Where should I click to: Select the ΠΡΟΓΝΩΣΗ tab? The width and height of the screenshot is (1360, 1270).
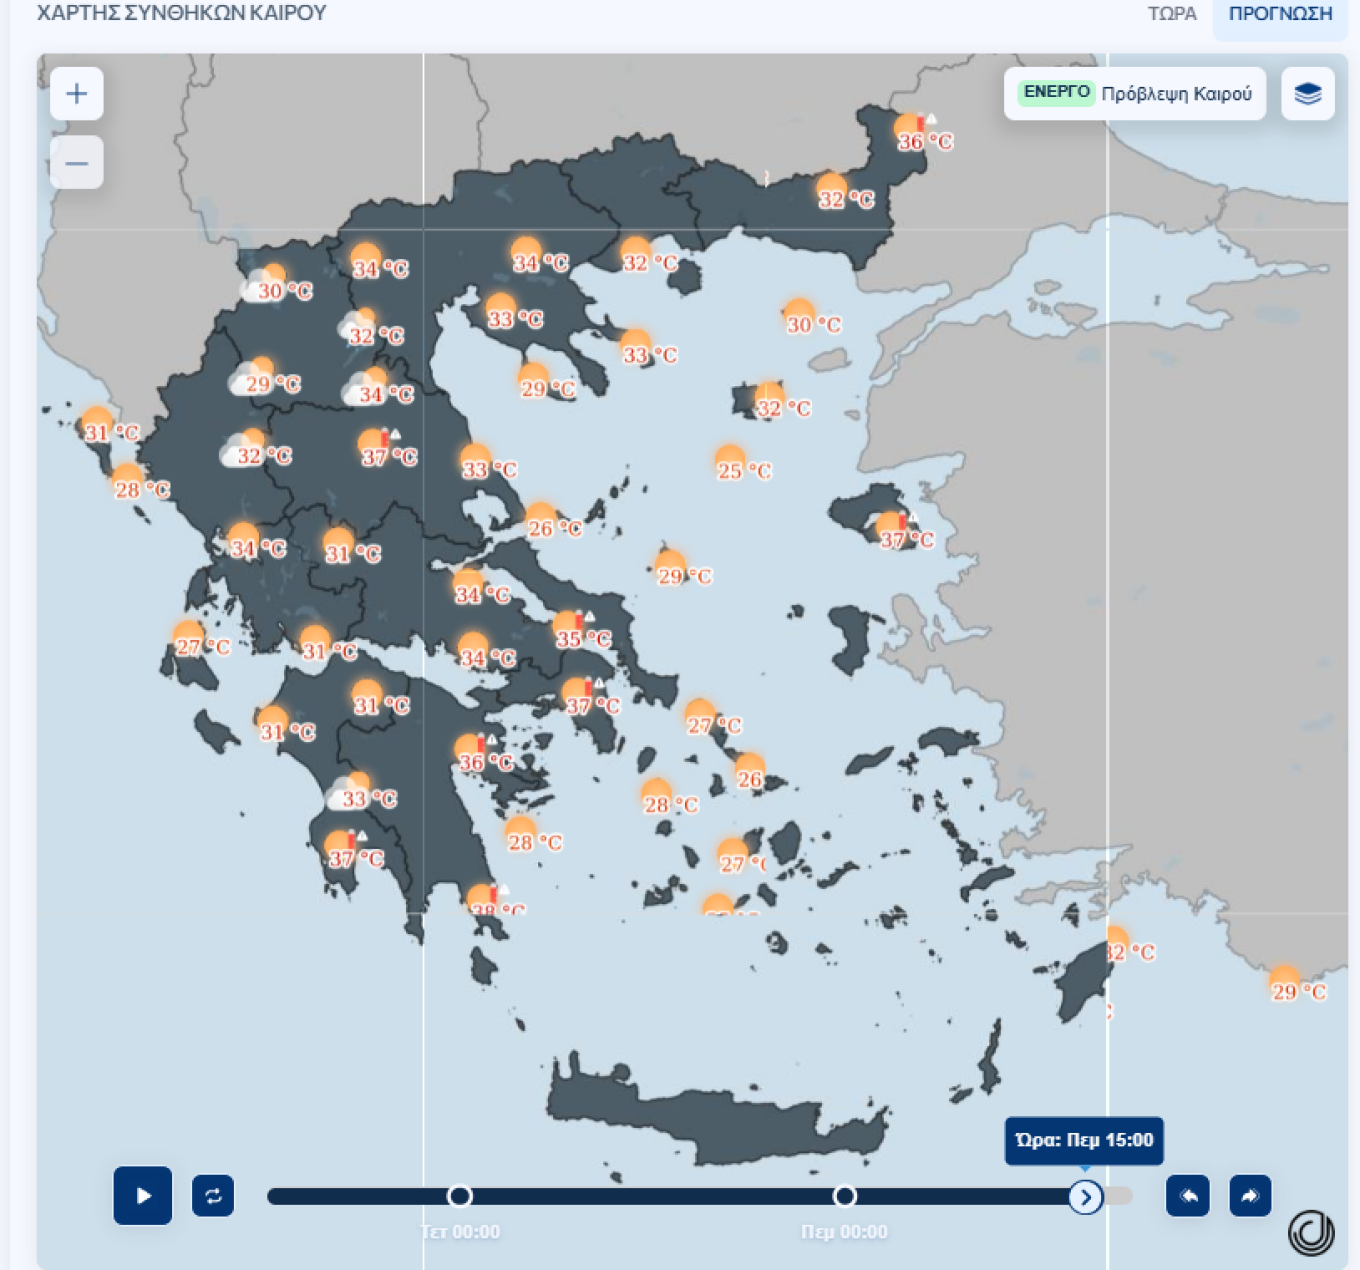(1280, 14)
